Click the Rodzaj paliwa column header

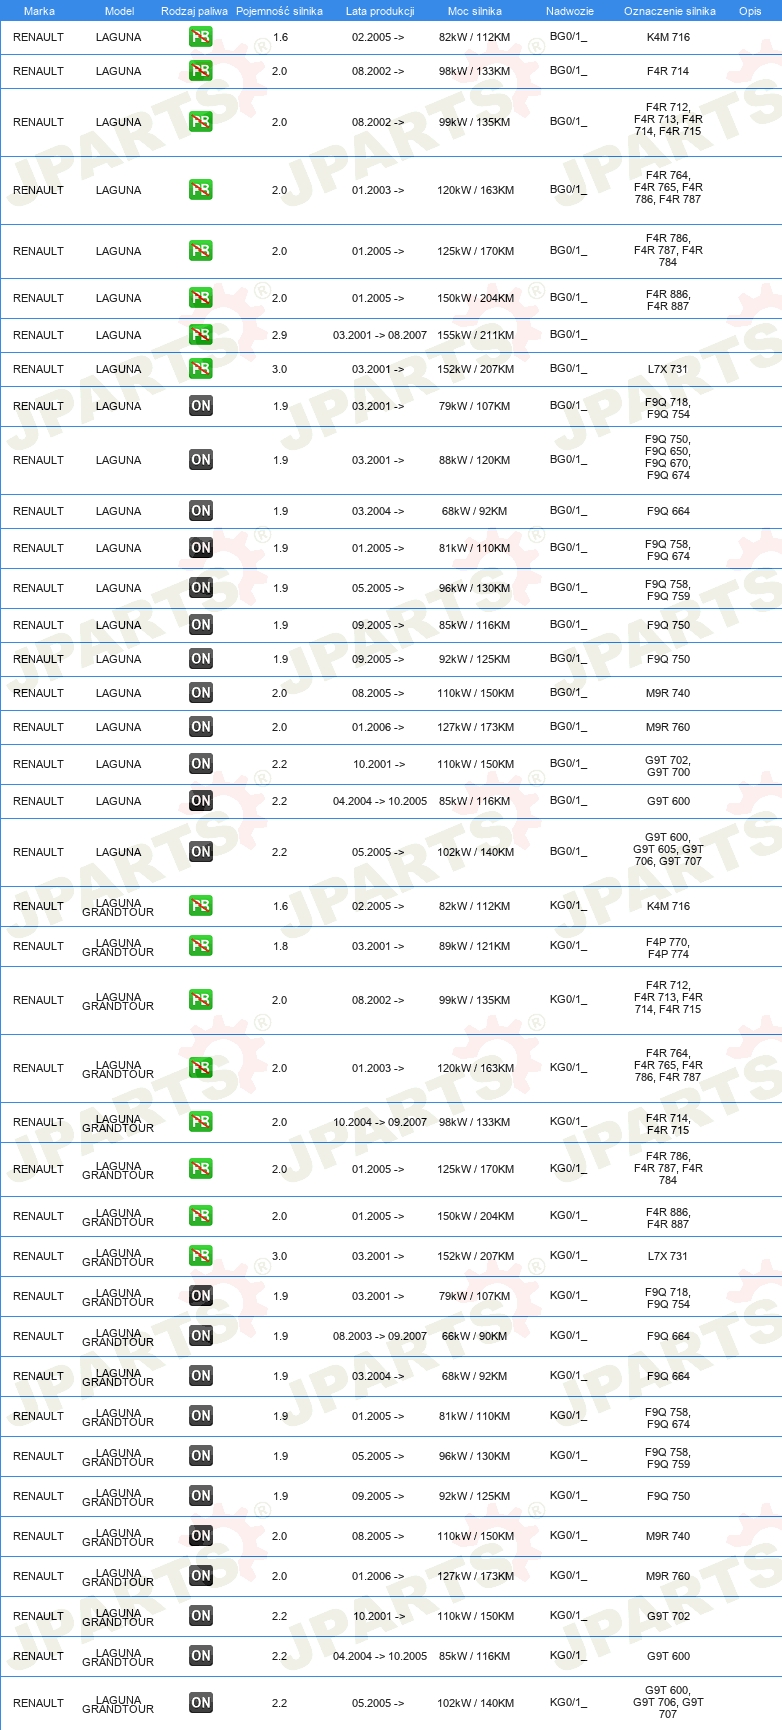pyautogui.click(x=194, y=11)
